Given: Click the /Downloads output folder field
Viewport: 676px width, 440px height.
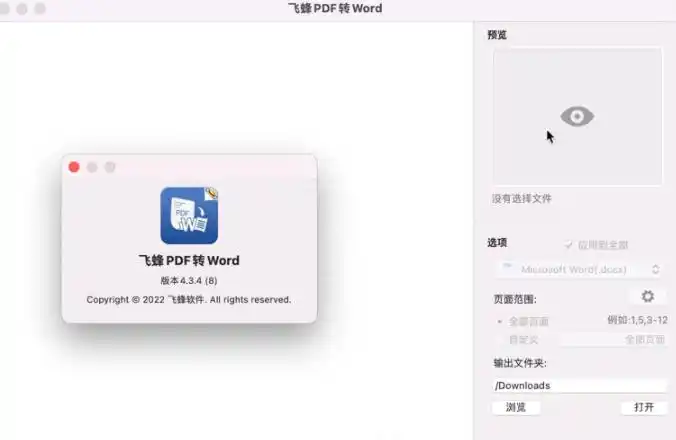Looking at the screenshot, I should (579, 385).
